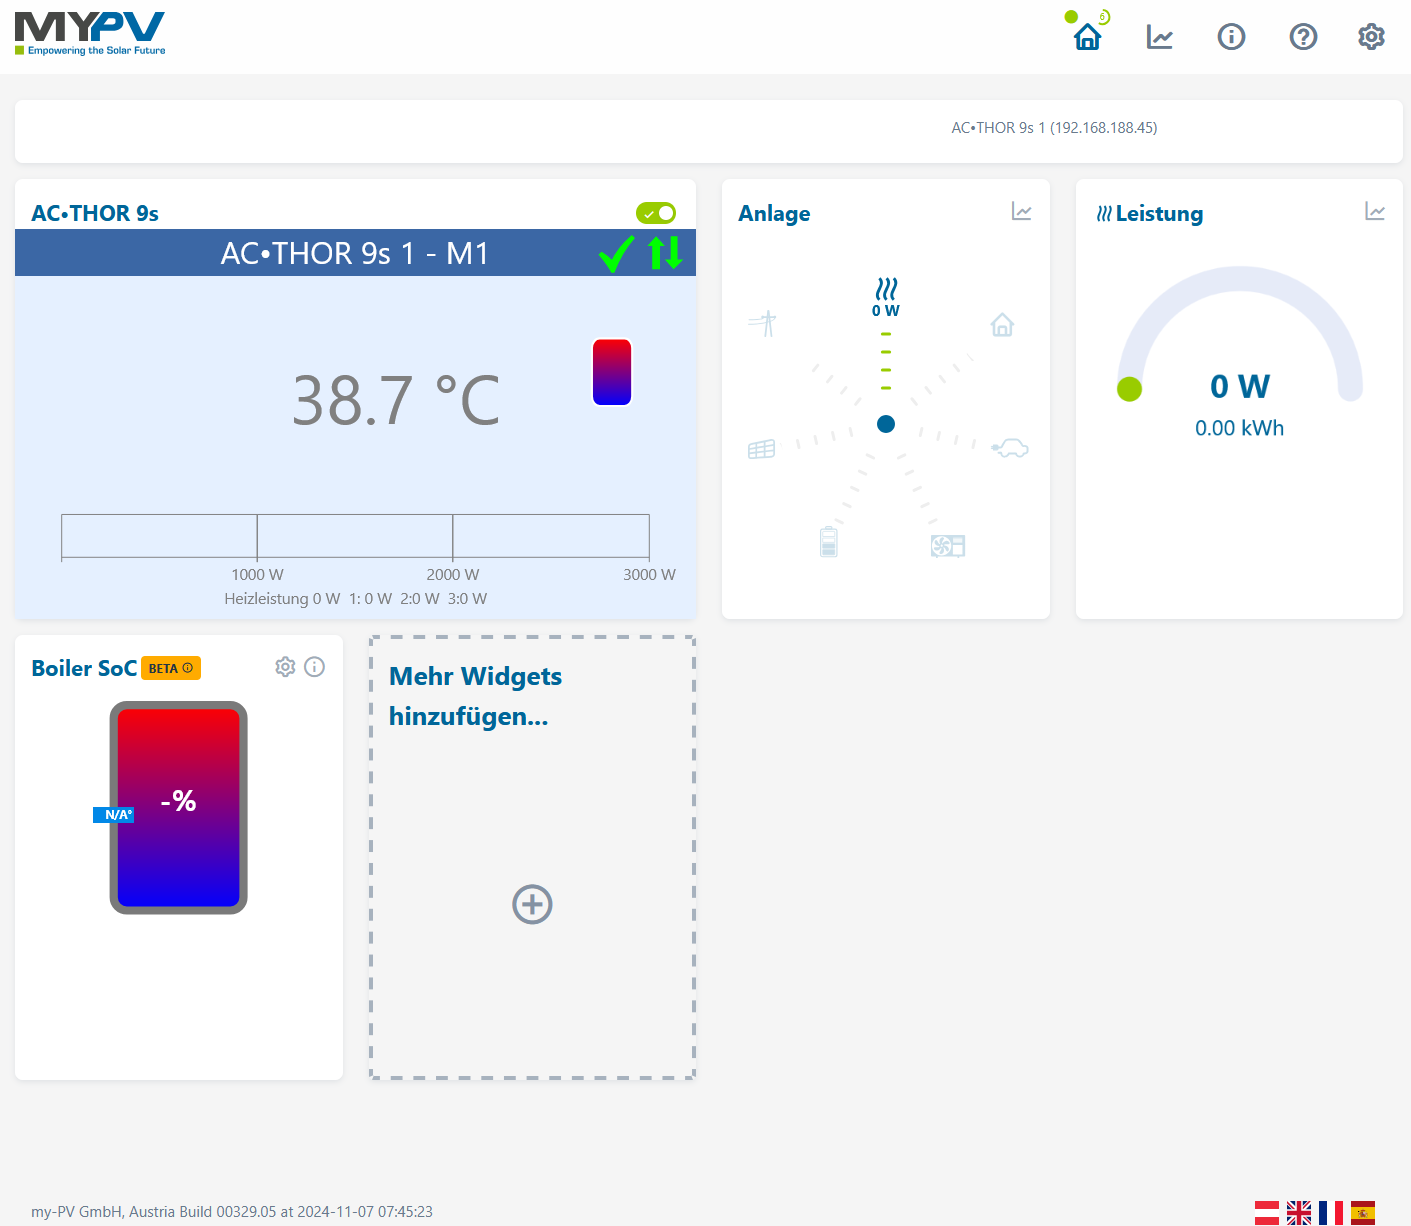
Task: Open the Anlage widget chart icon
Action: 1021,211
